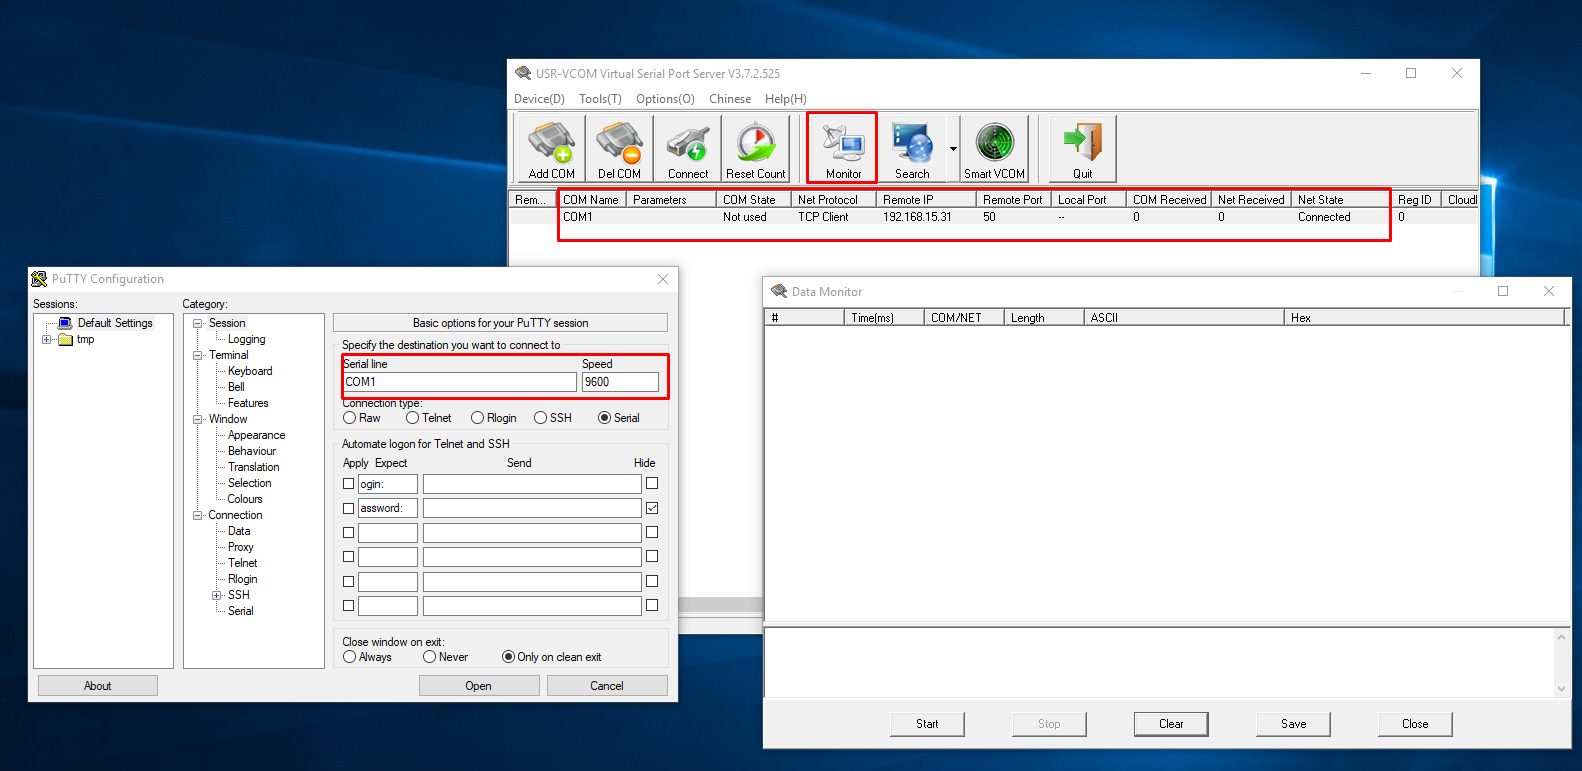Image resolution: width=1582 pixels, height=771 pixels.
Task: Click Cancel in PuTTY Configuration
Action: (607, 686)
